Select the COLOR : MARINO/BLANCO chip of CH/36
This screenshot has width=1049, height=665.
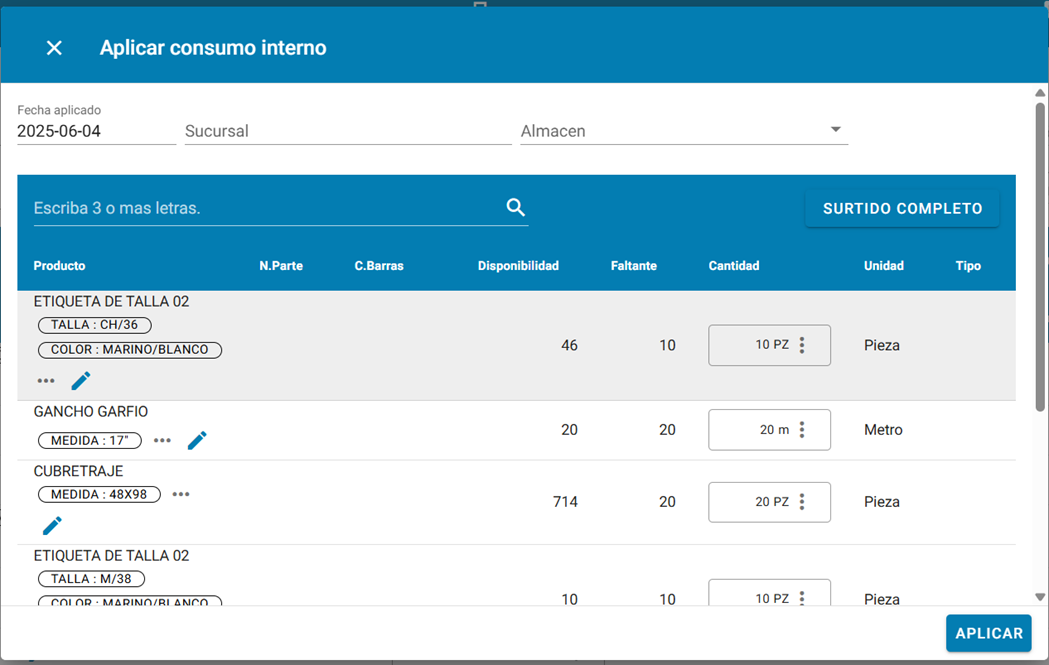[130, 350]
